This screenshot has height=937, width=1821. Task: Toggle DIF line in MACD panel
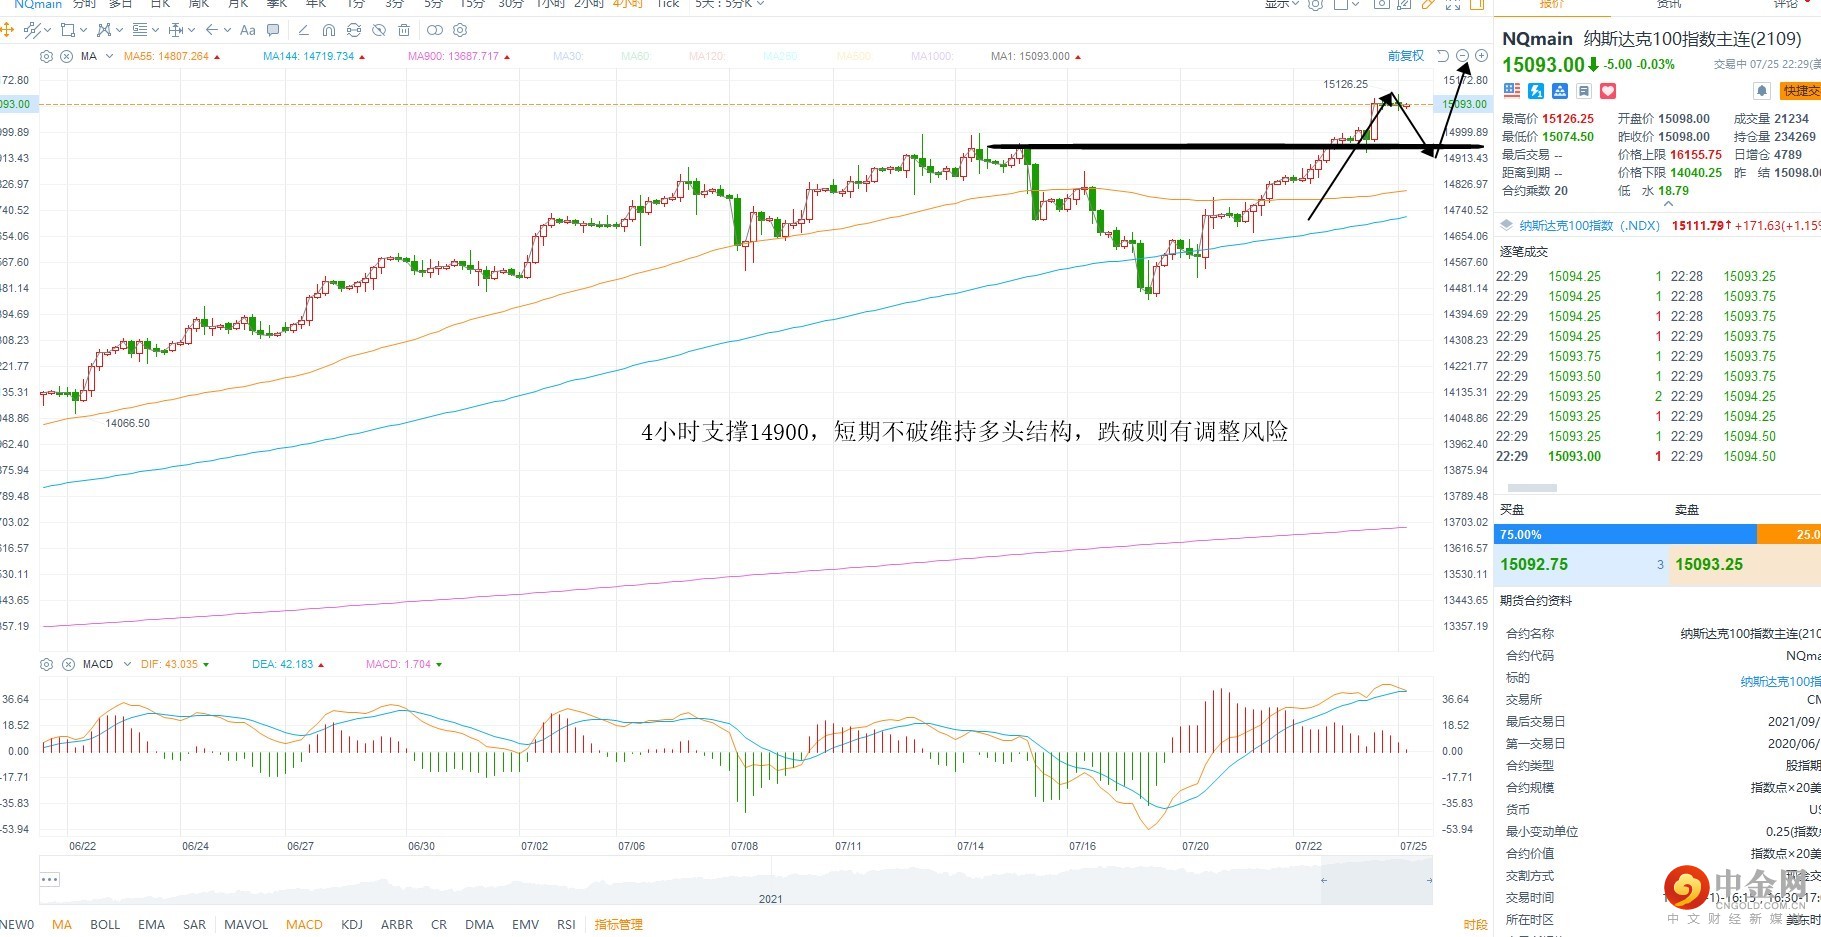[175, 664]
